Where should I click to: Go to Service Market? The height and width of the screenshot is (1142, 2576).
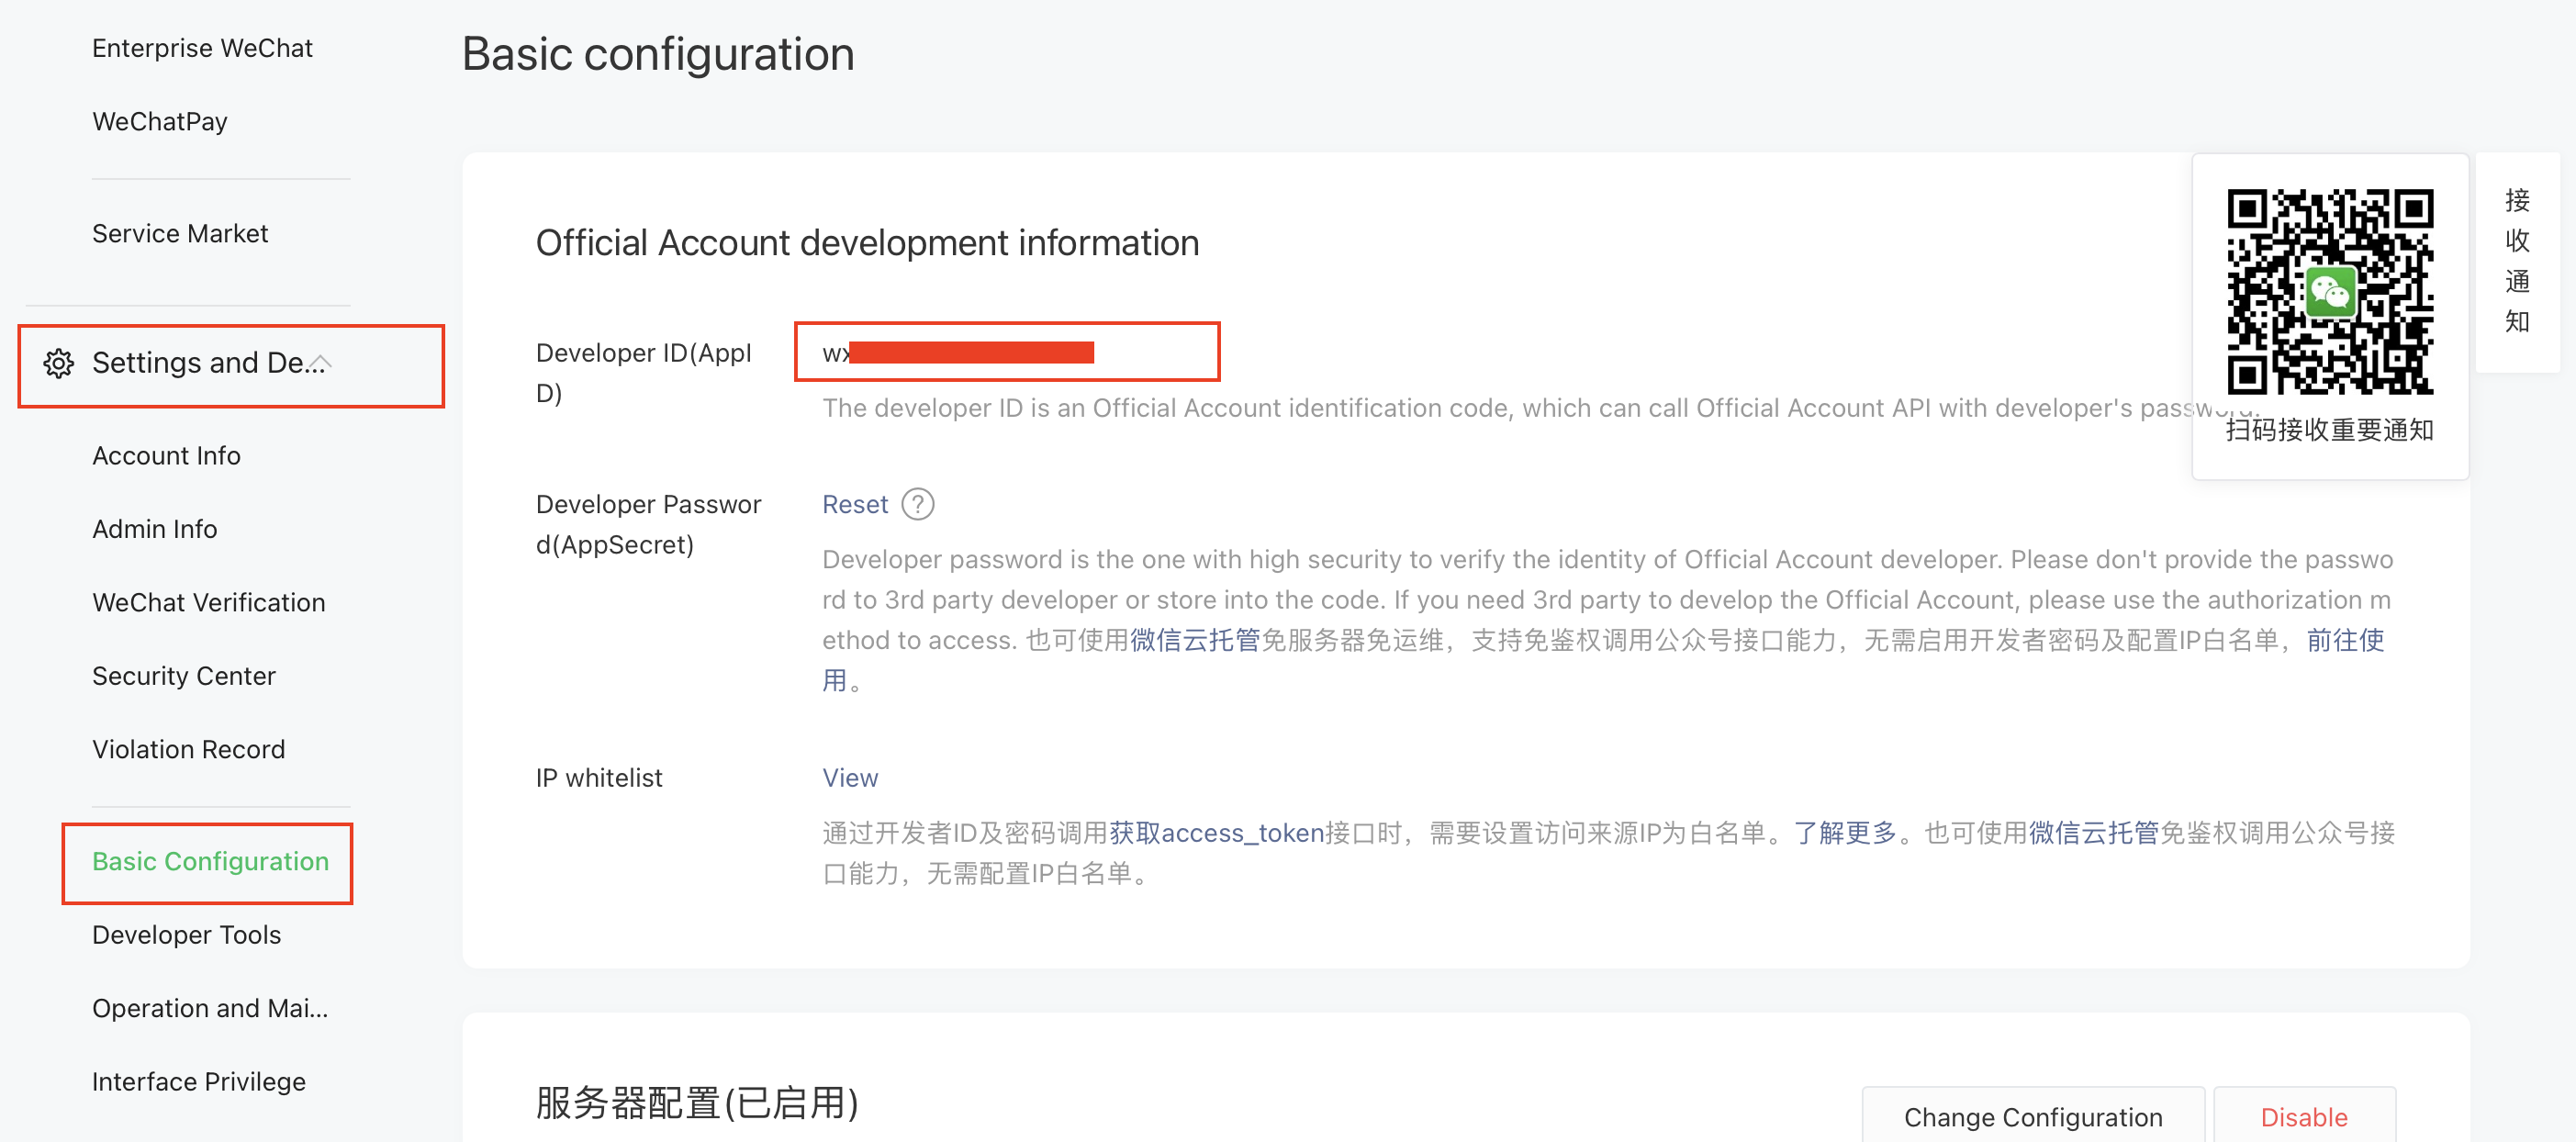(x=180, y=233)
